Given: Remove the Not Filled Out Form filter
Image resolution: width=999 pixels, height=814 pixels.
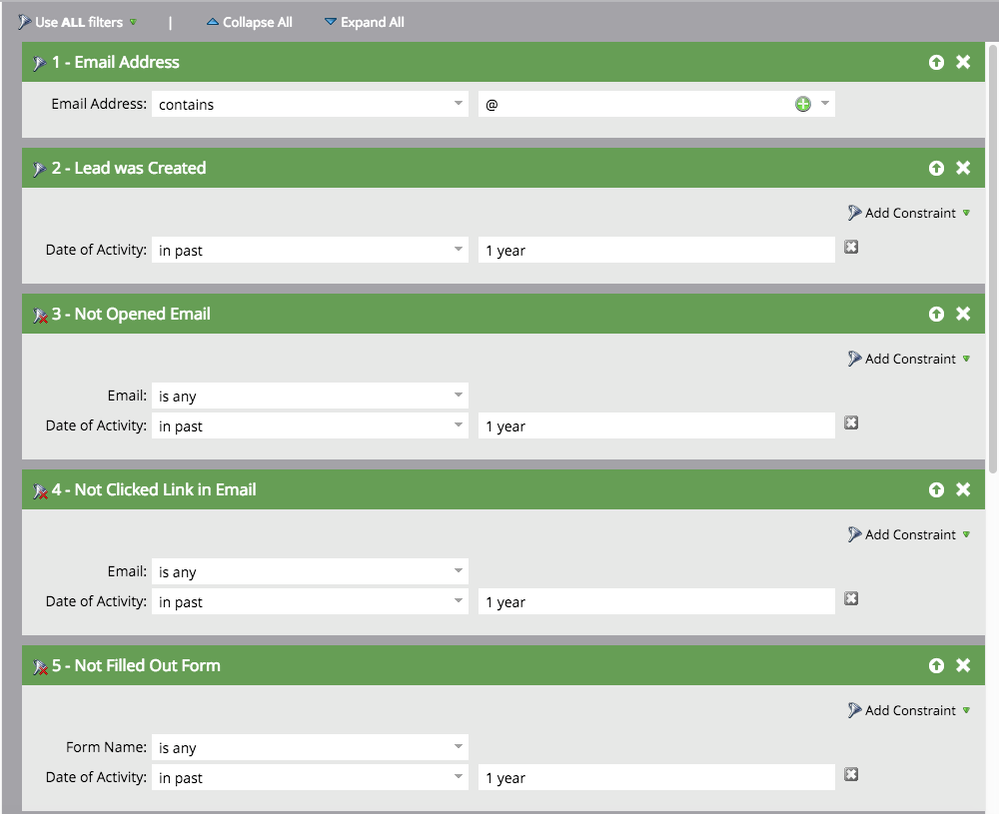Looking at the screenshot, I should coord(963,666).
